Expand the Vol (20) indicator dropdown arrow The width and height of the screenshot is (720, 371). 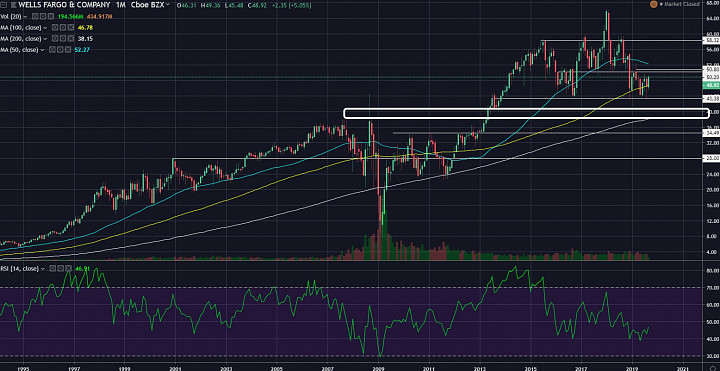tap(25, 17)
